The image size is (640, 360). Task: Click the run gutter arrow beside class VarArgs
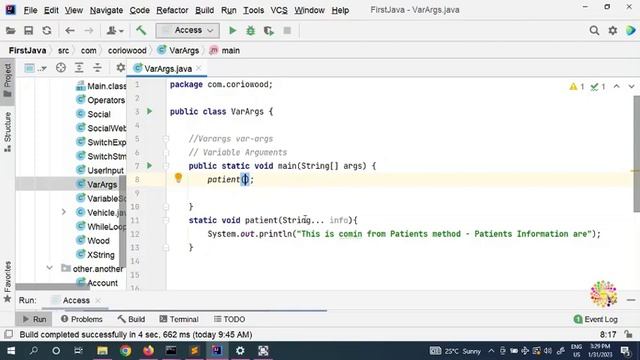(150, 111)
